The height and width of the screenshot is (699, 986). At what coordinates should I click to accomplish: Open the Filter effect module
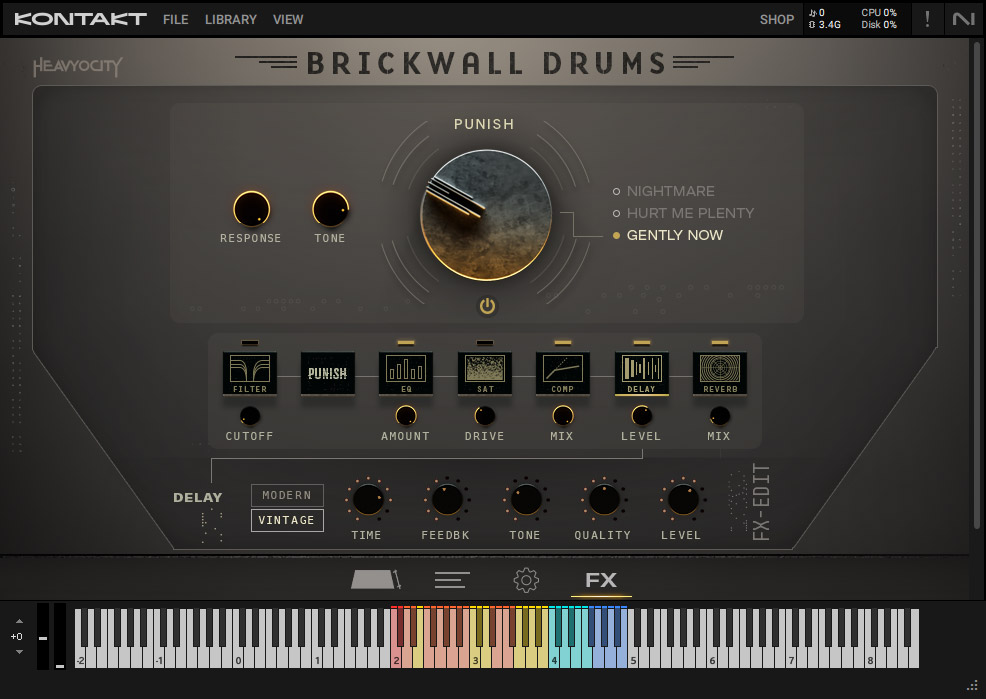click(250, 373)
